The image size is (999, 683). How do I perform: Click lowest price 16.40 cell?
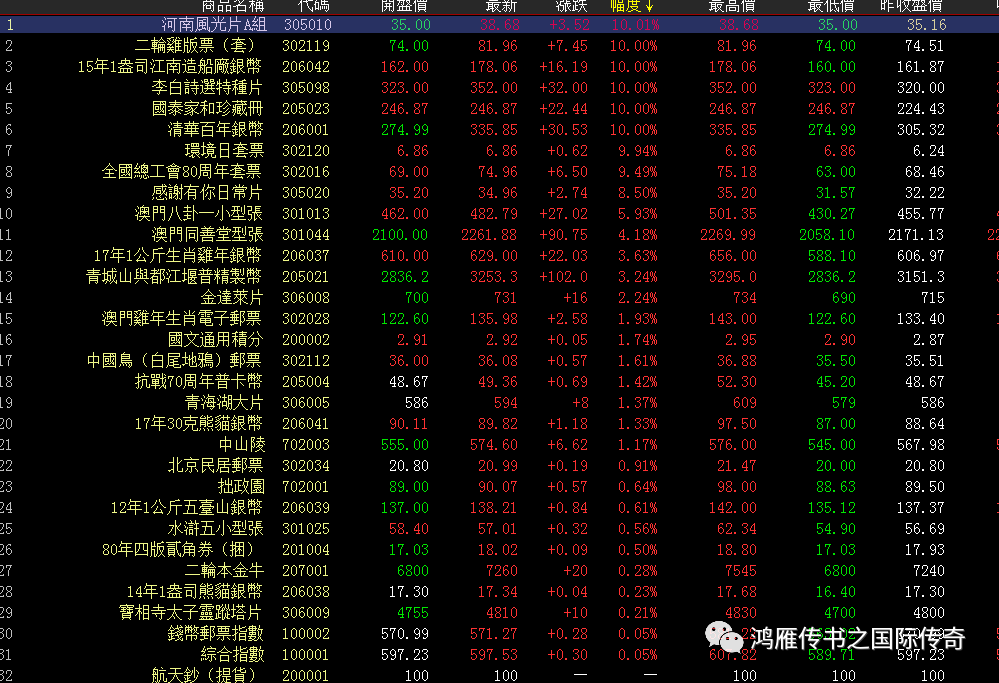[x=836, y=592]
